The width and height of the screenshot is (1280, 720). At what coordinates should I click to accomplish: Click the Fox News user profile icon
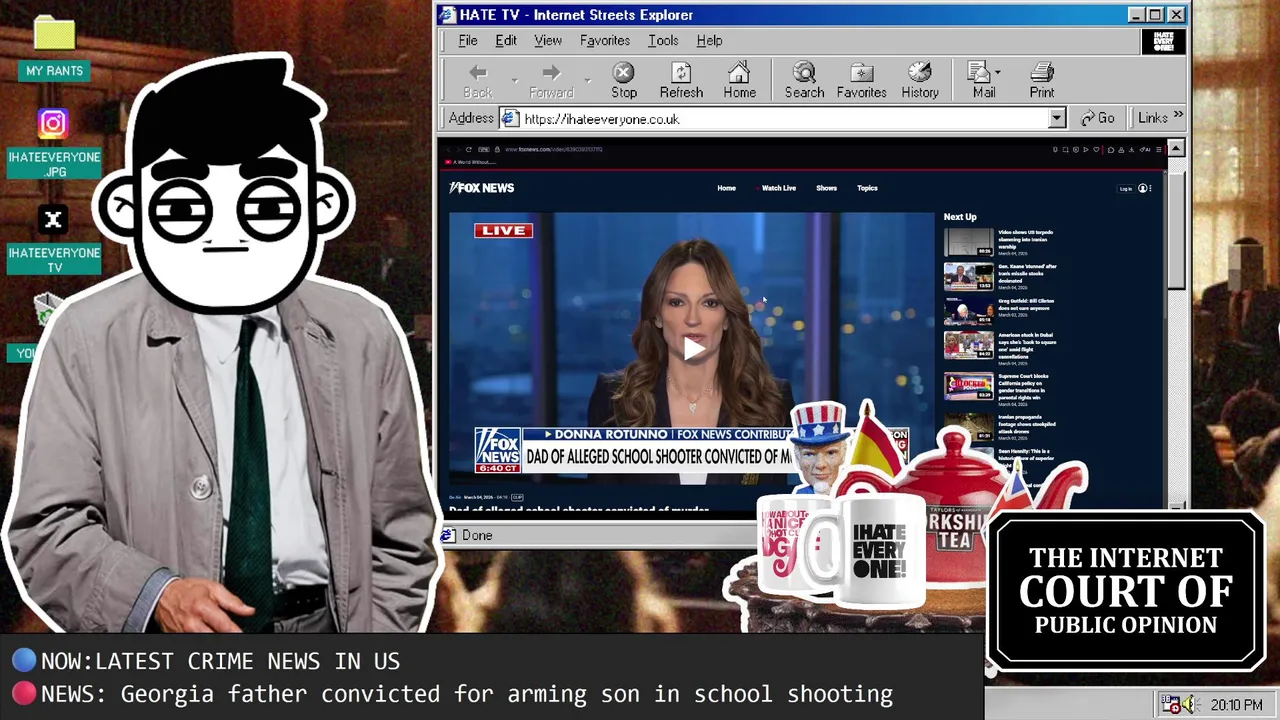click(1143, 188)
